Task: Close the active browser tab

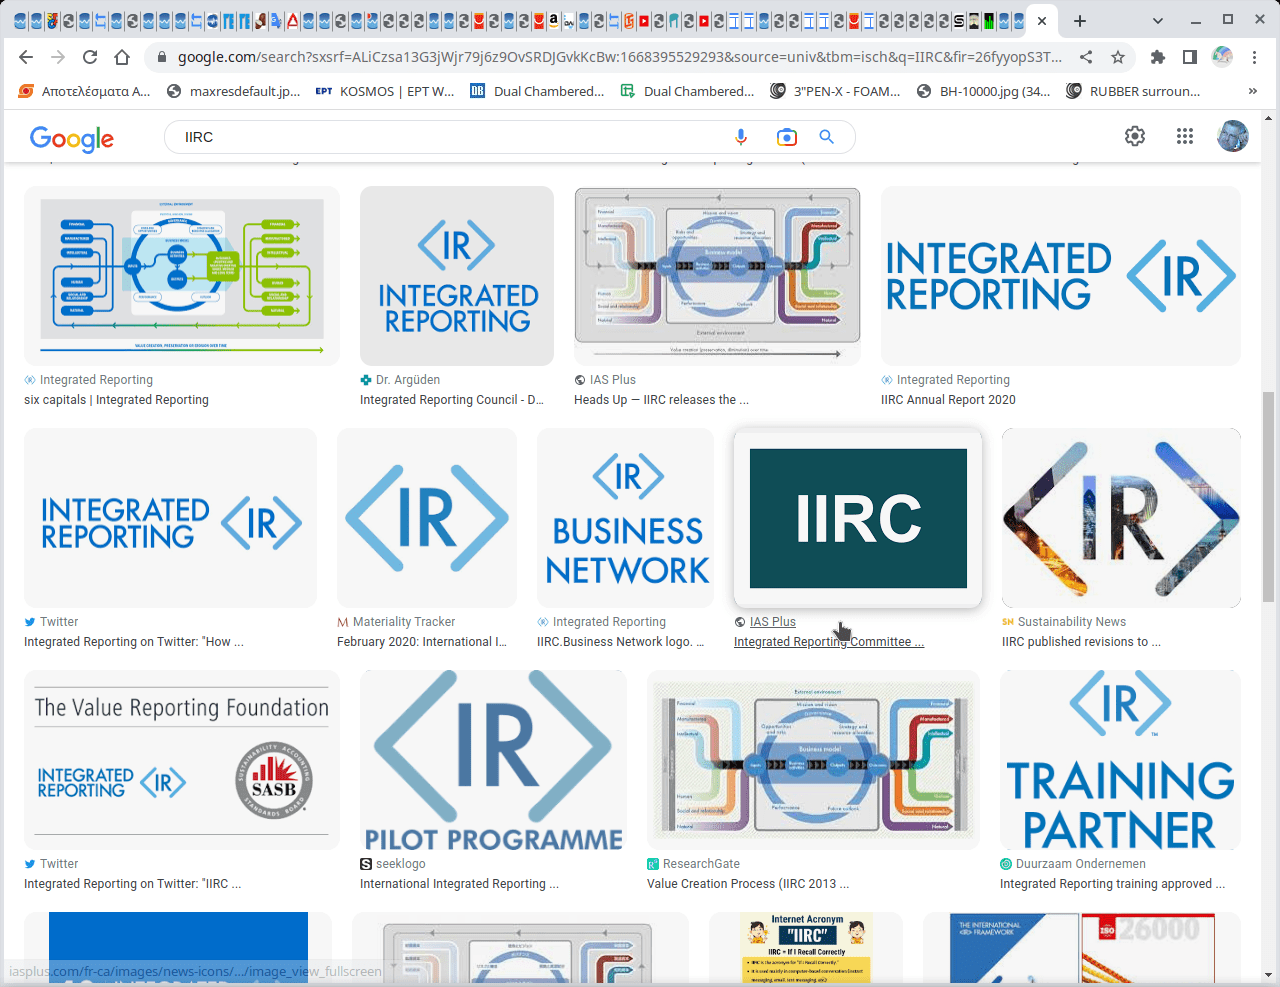Action: pyautogui.click(x=1042, y=20)
